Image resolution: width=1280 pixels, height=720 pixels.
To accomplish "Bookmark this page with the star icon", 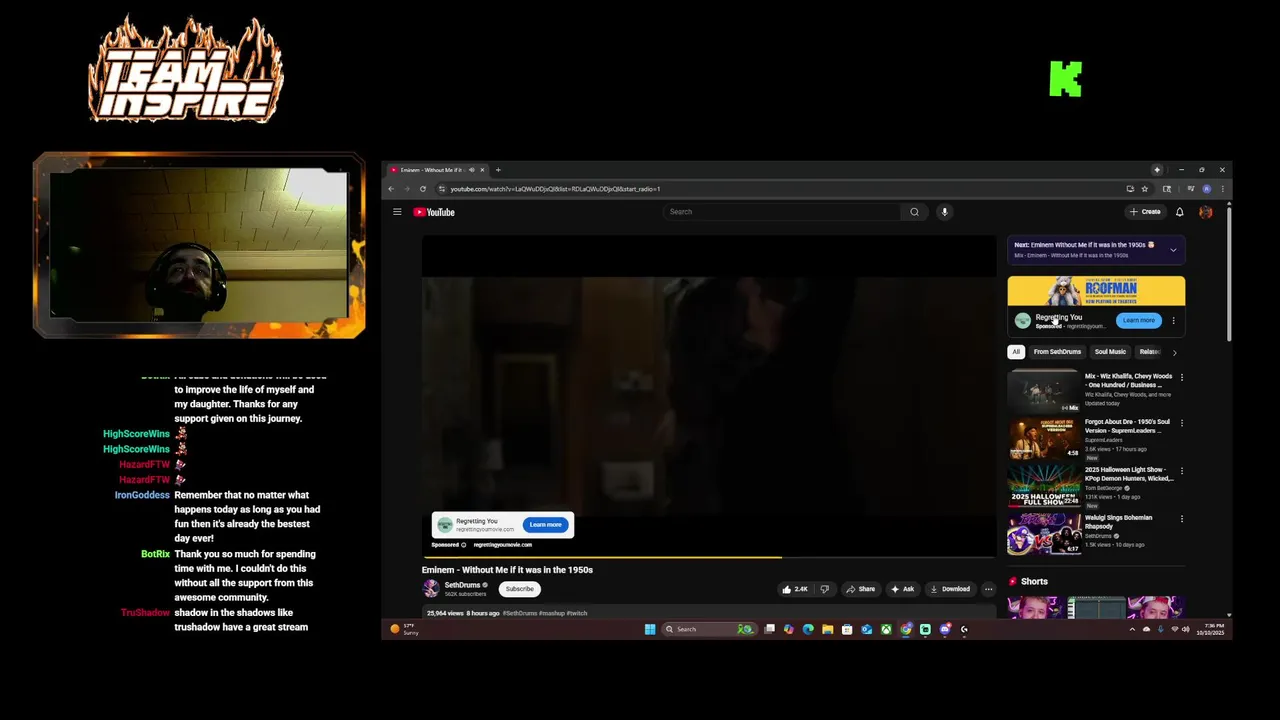I will click(x=1145, y=189).
